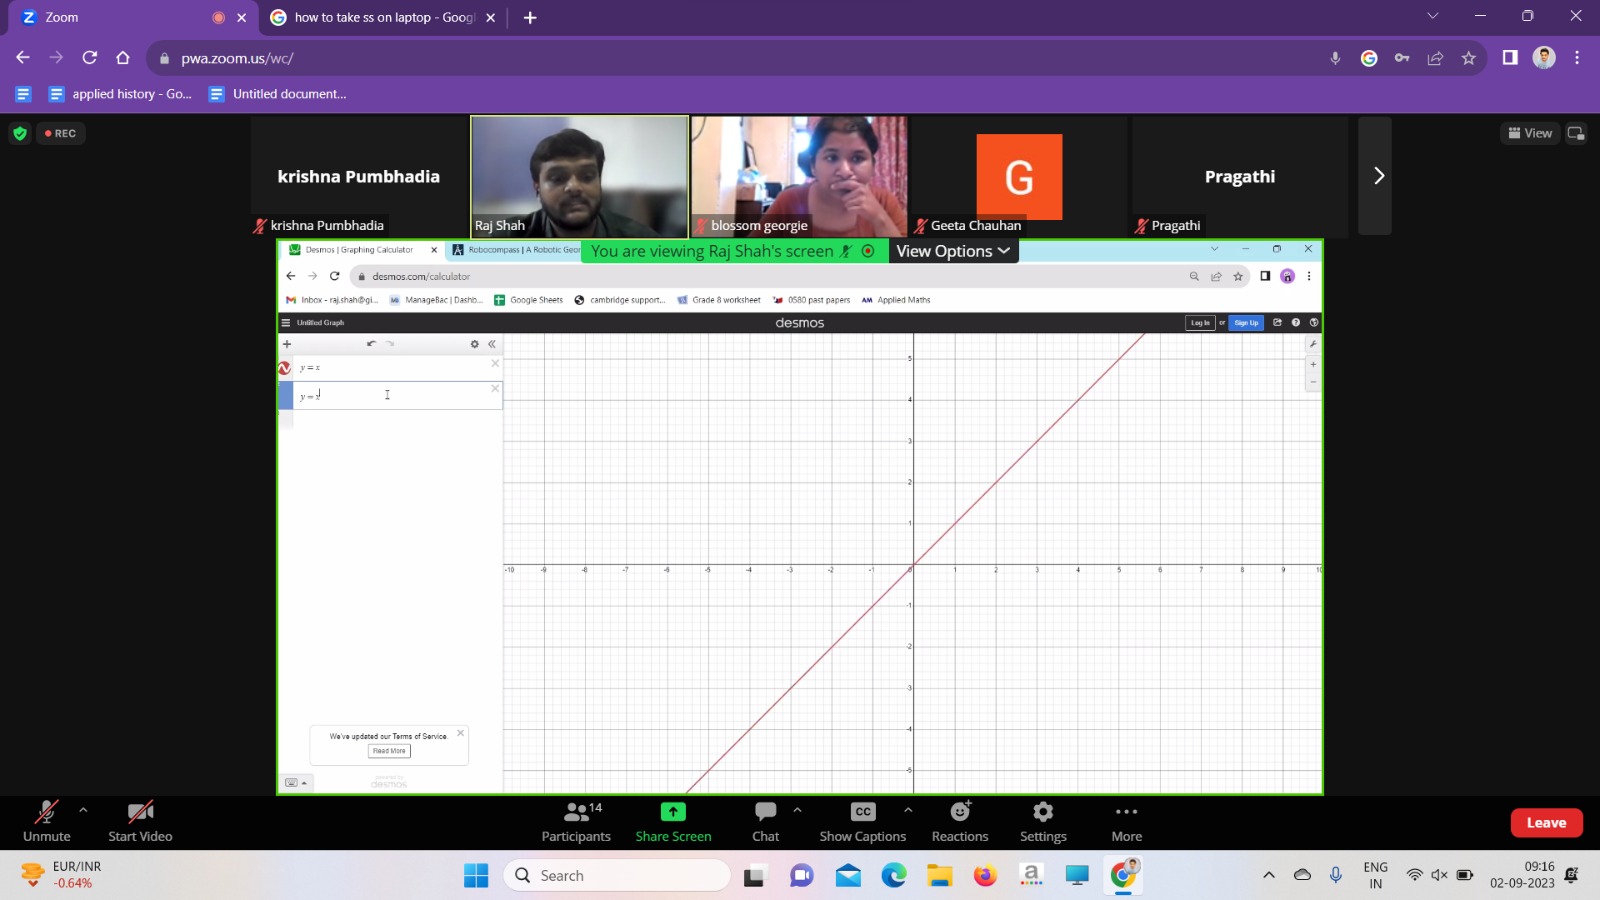Open the More options menu
Viewport: 1600px width, 900px height.
[x=1126, y=822]
